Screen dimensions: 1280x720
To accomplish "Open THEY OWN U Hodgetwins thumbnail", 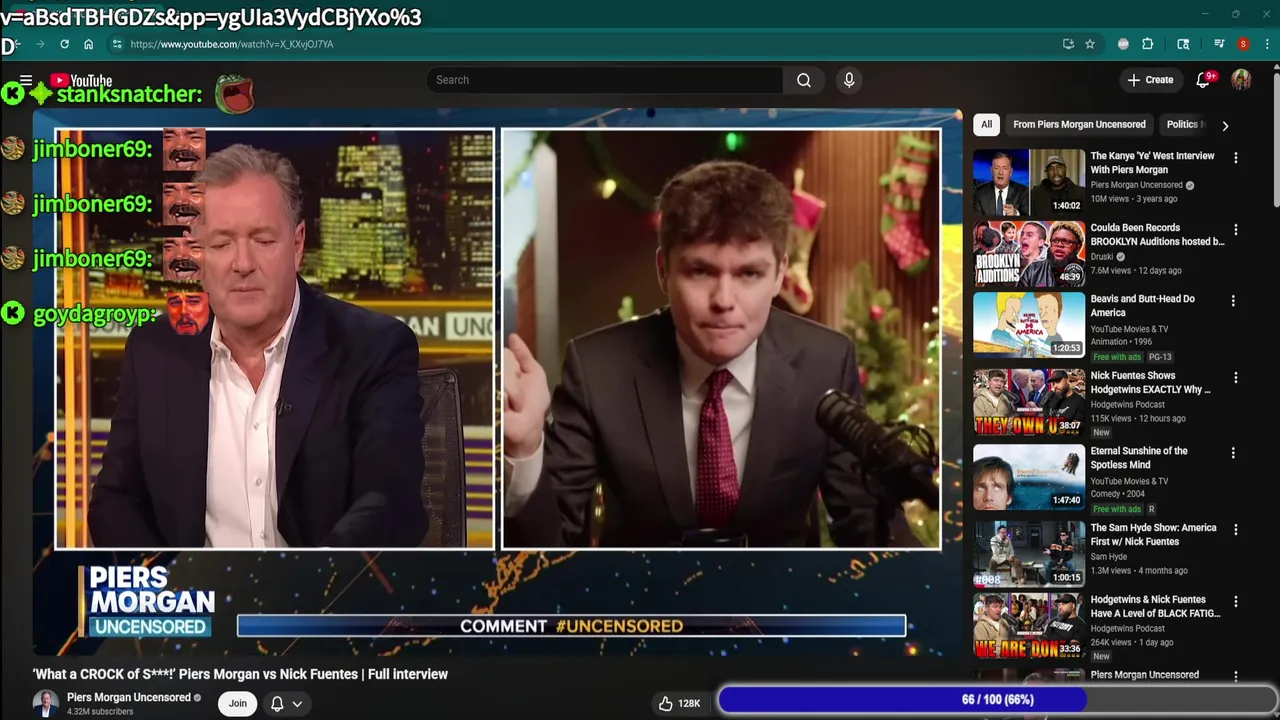I will [1029, 402].
